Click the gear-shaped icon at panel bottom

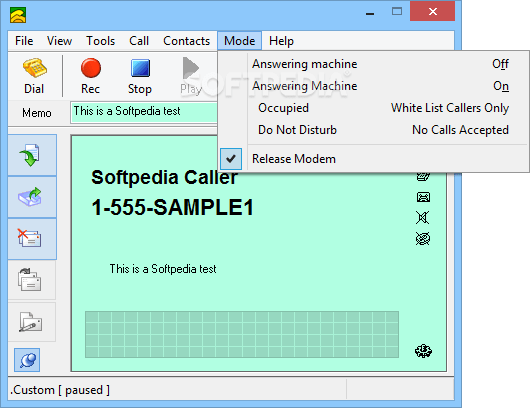click(x=423, y=351)
